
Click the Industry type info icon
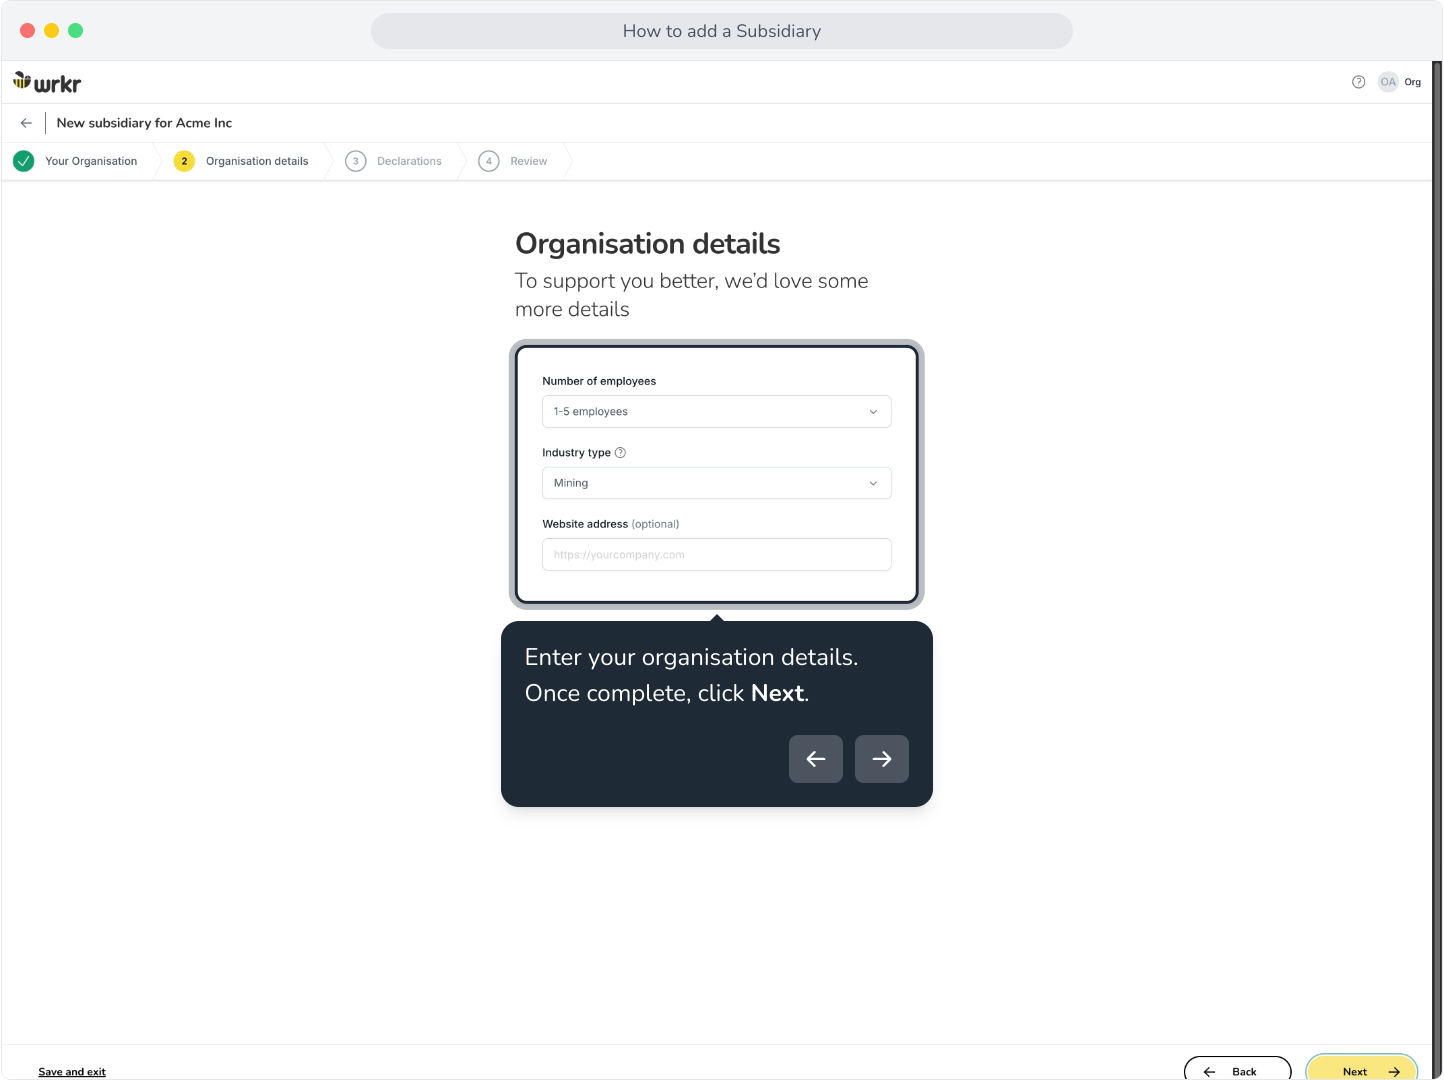620,453
